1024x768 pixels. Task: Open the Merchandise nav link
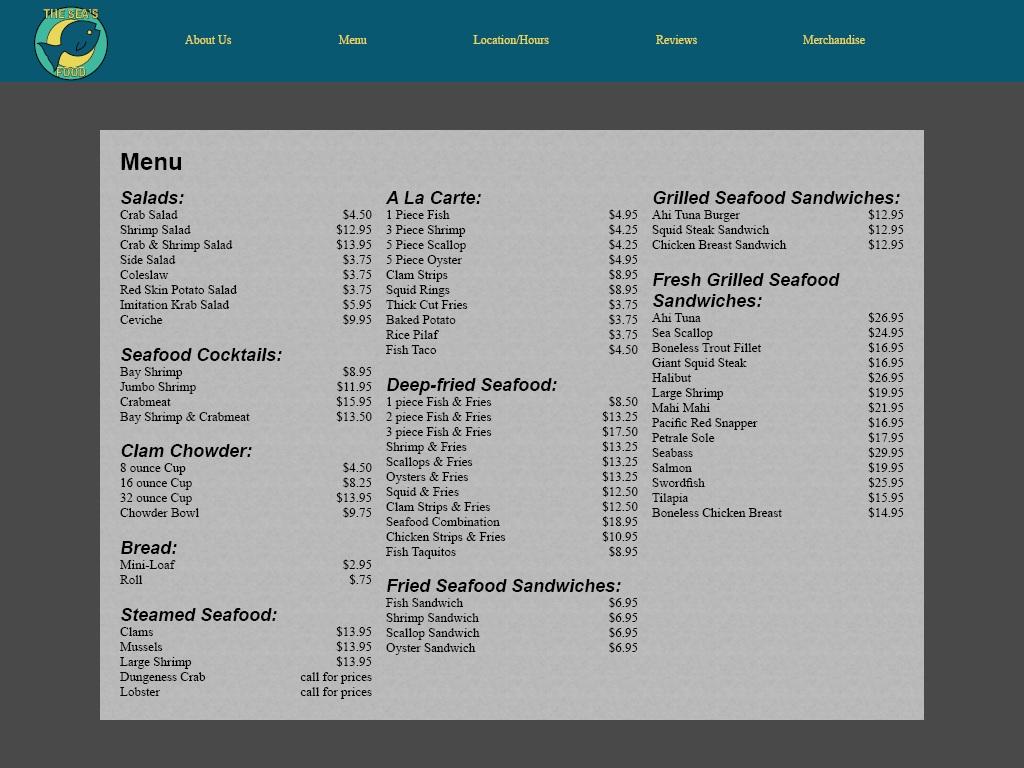pos(833,40)
